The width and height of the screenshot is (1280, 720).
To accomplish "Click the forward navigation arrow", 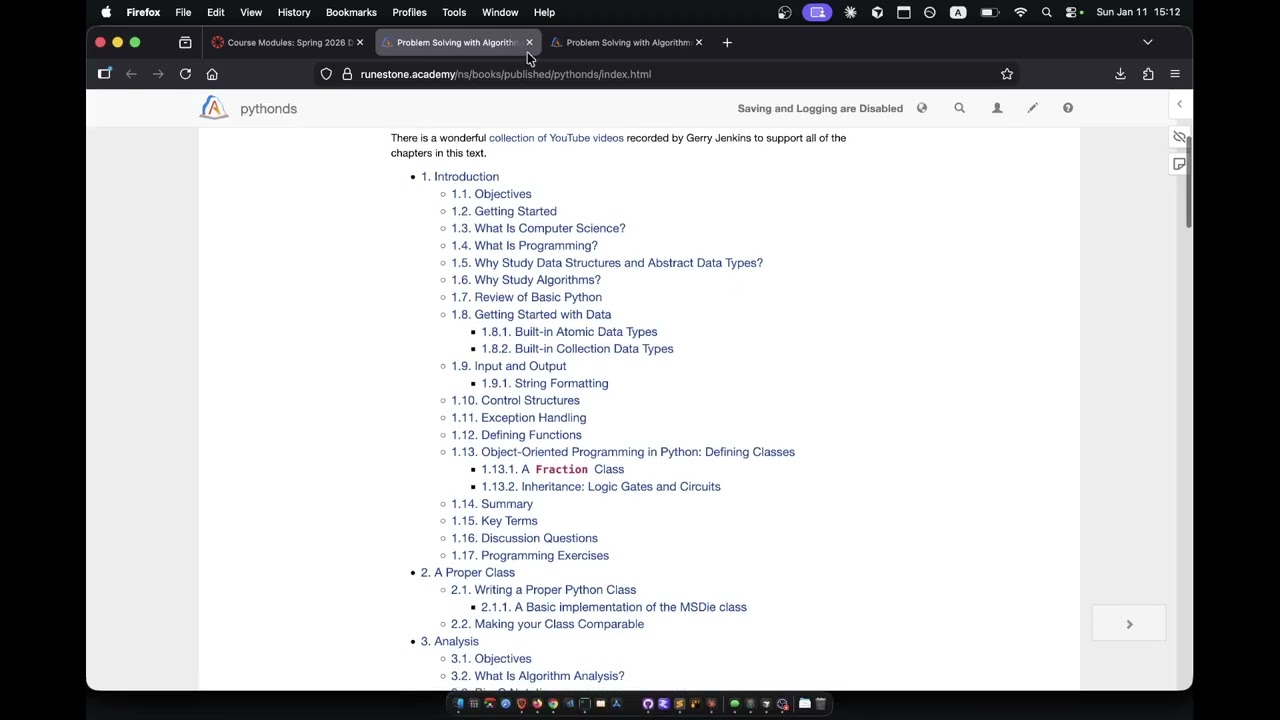I will [158, 74].
